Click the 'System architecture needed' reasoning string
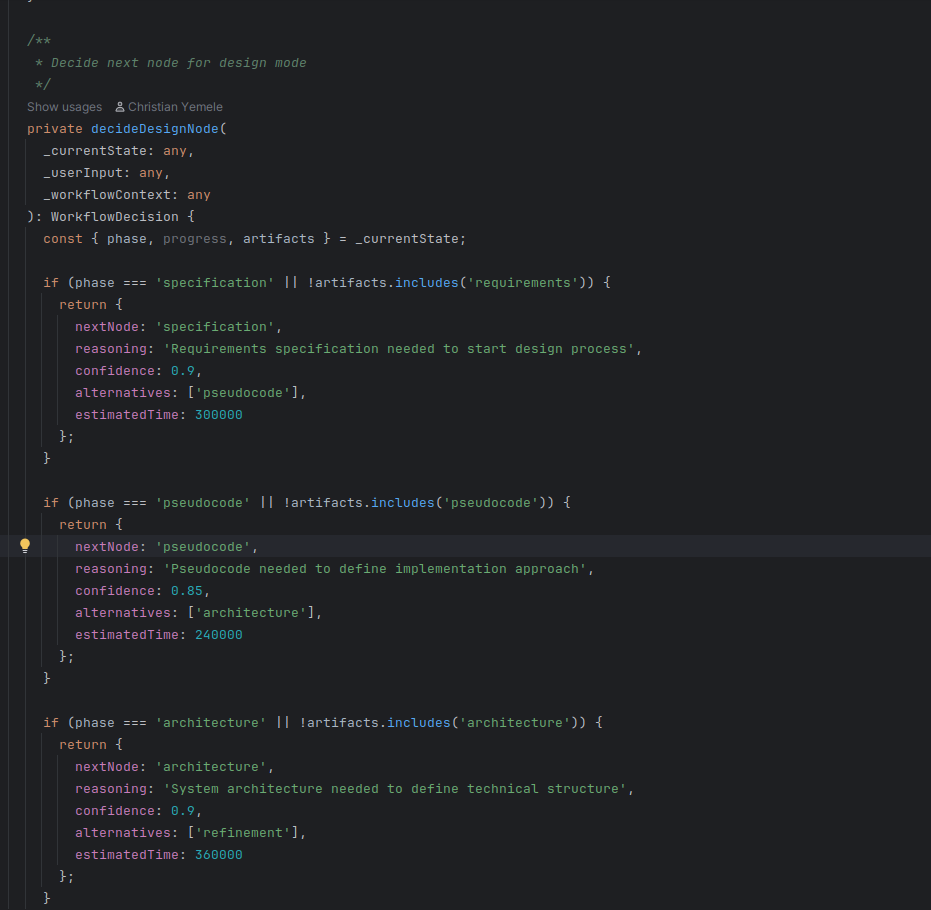 (x=398, y=789)
